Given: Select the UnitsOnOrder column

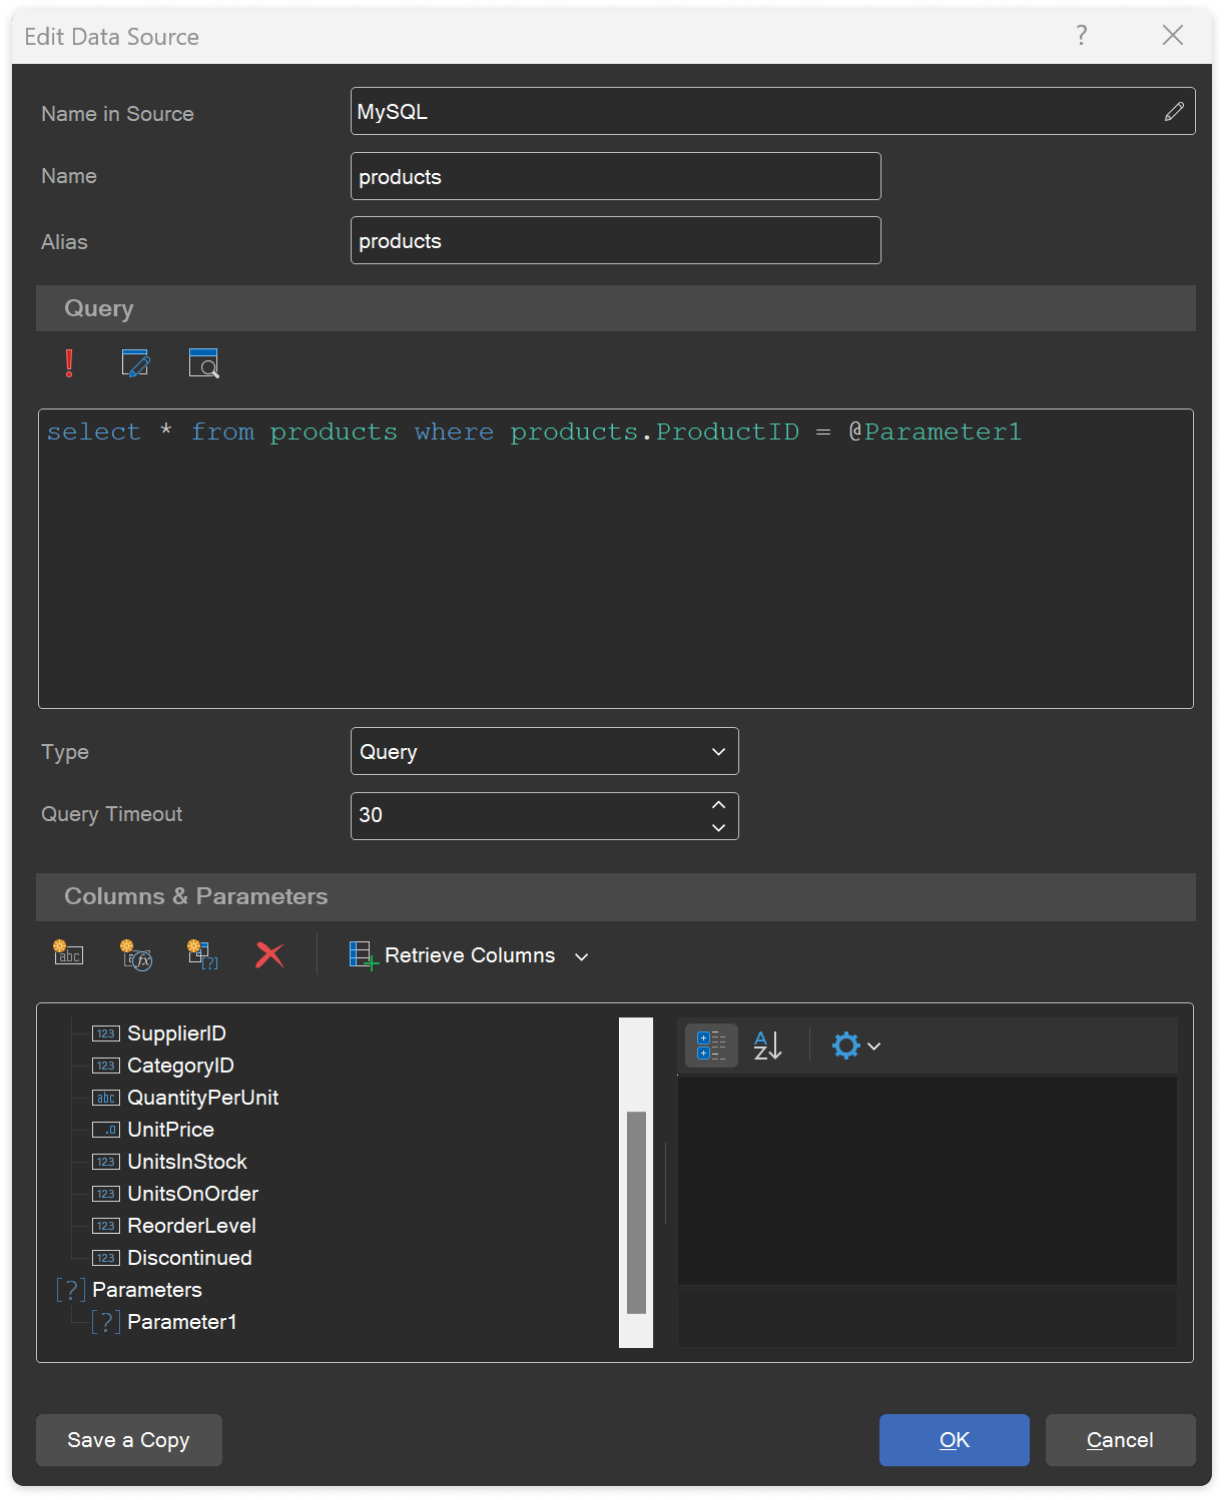Looking at the screenshot, I should [x=175, y=1193].
